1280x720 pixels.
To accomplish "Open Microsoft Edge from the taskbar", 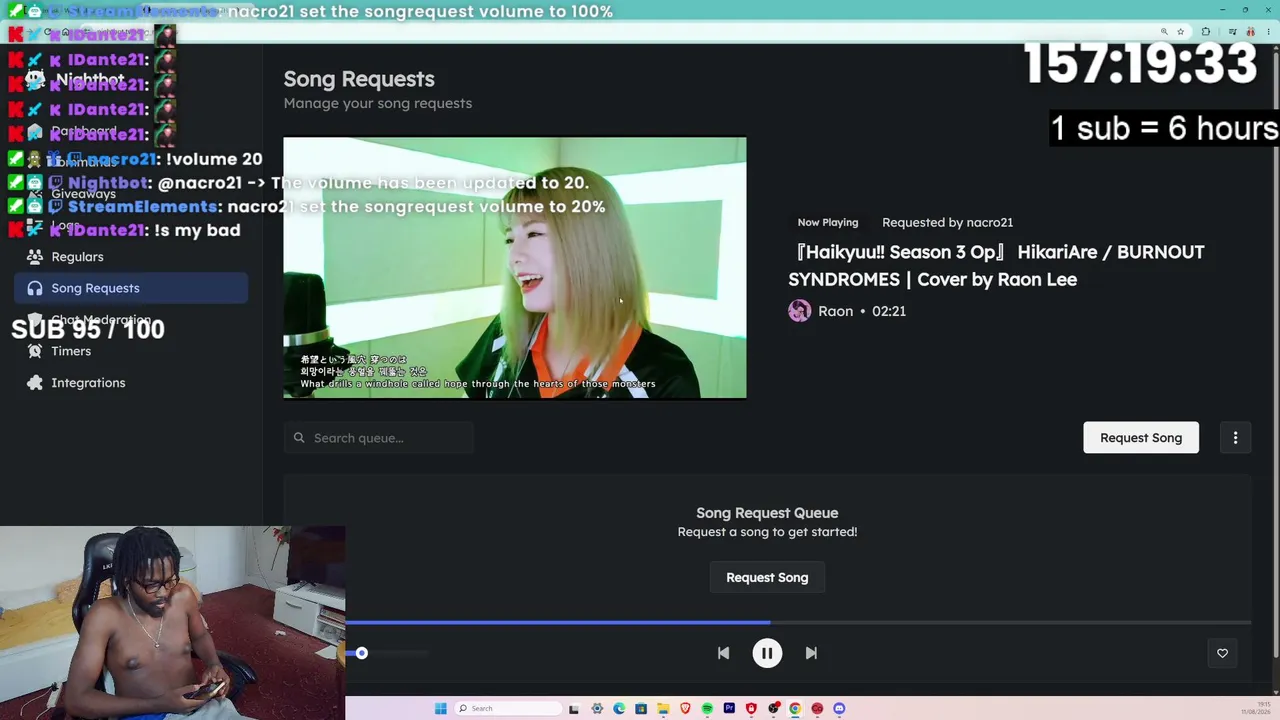I will [x=619, y=709].
